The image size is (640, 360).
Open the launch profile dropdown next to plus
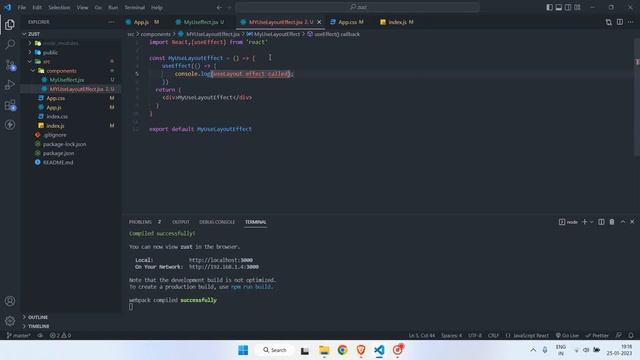pos(591,222)
